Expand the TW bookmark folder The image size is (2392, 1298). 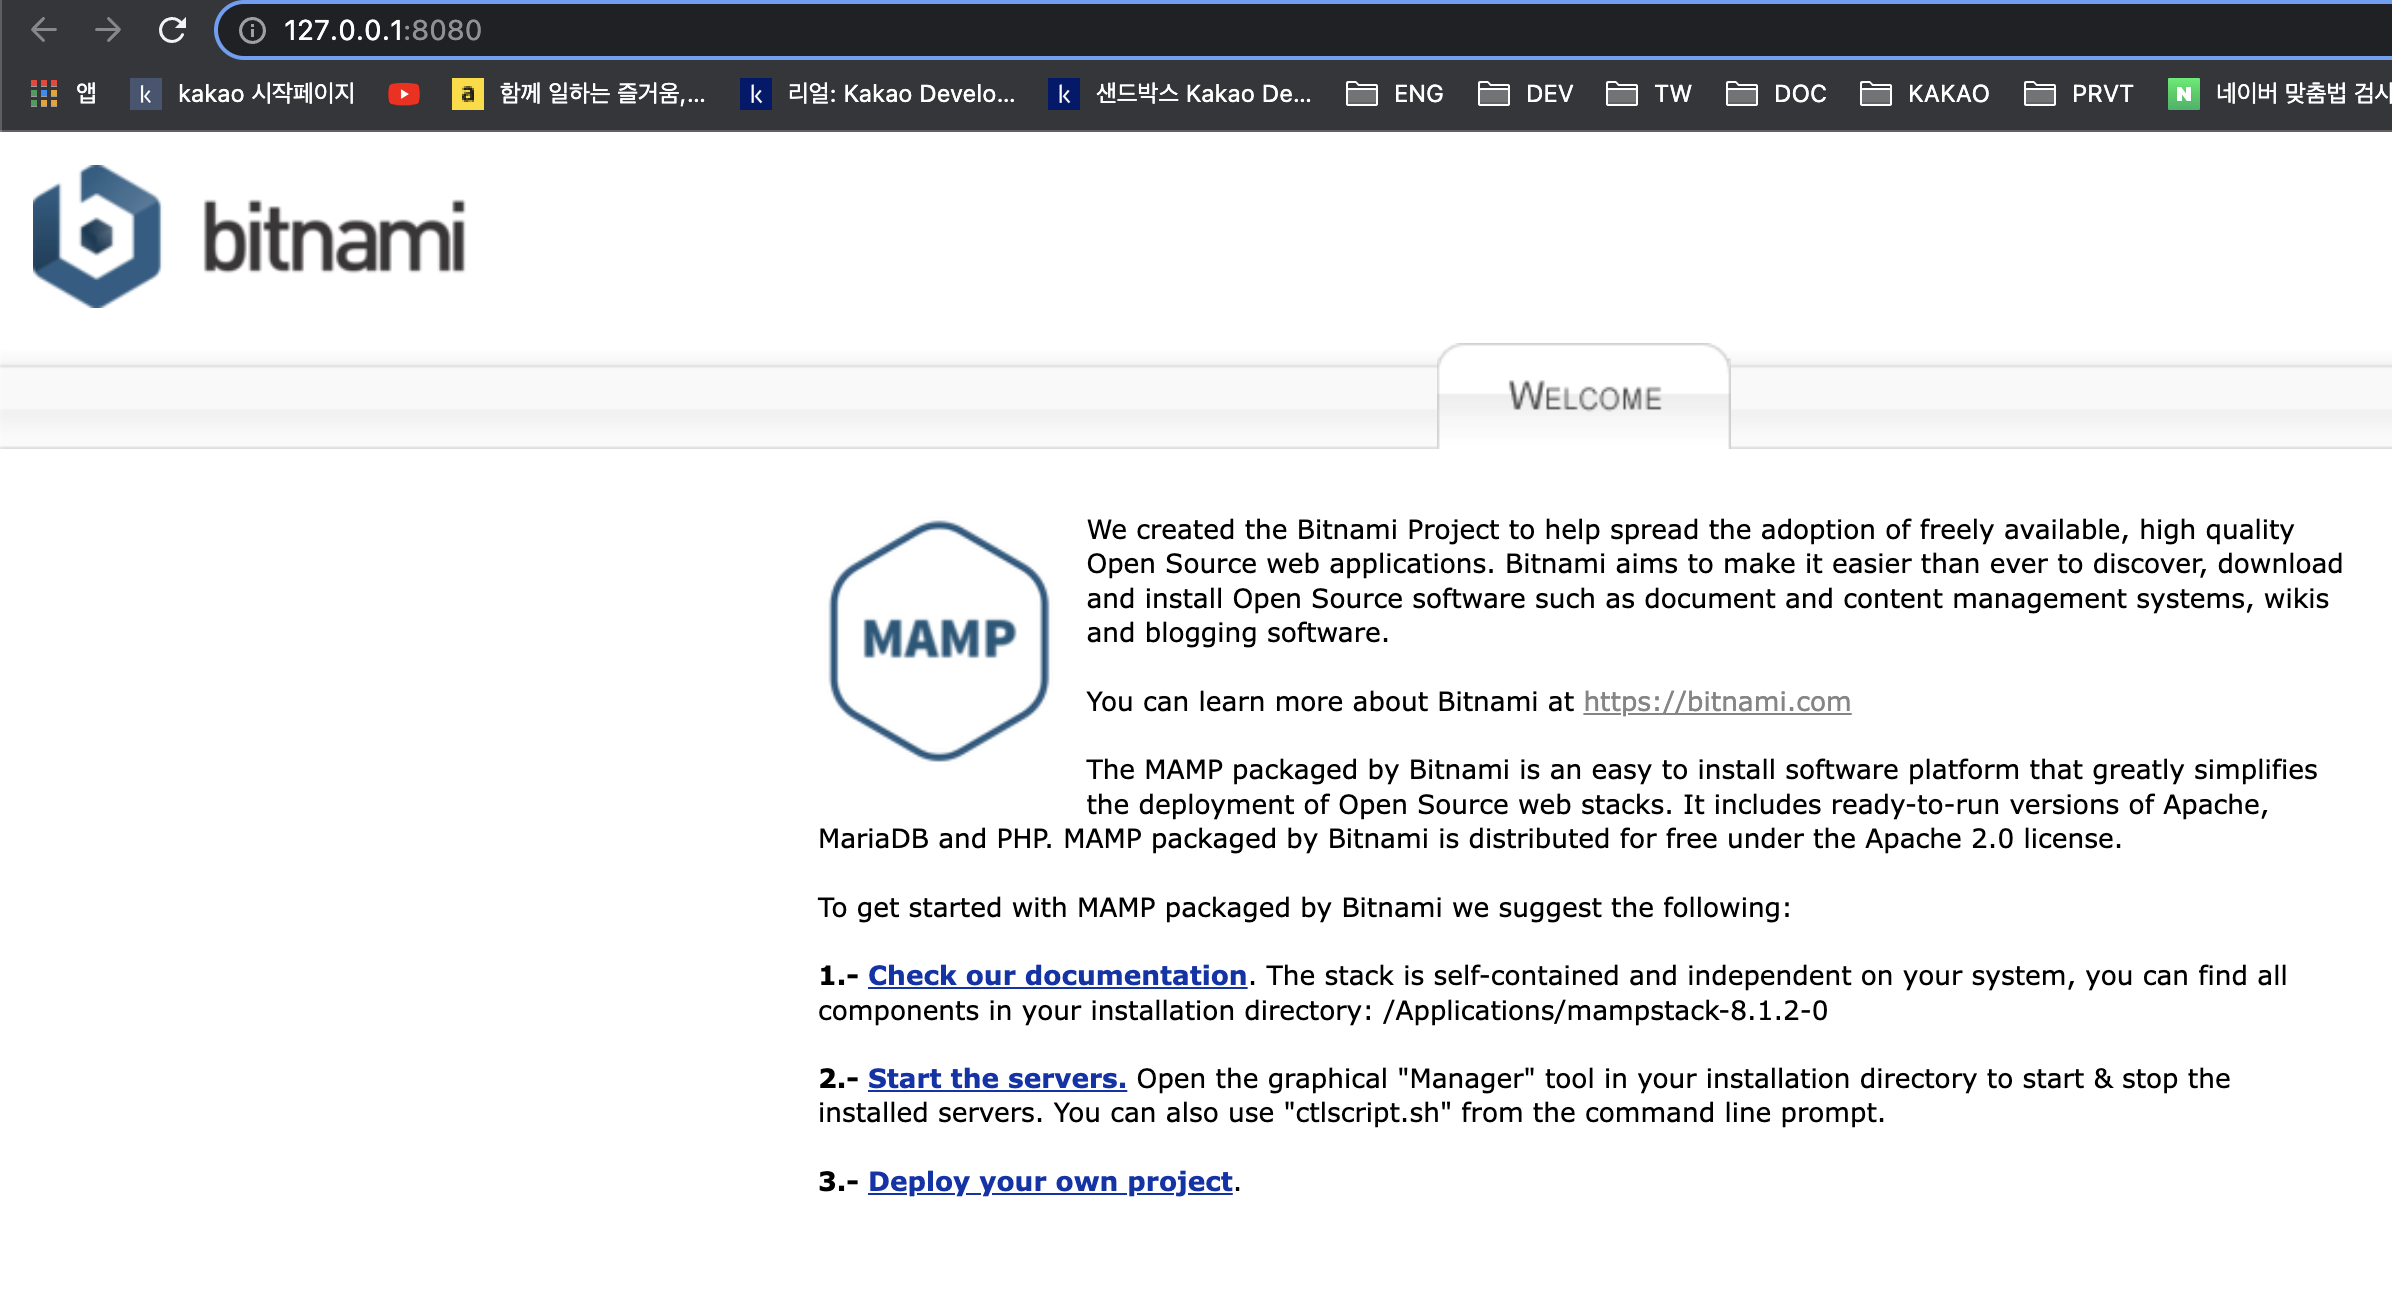[1649, 94]
